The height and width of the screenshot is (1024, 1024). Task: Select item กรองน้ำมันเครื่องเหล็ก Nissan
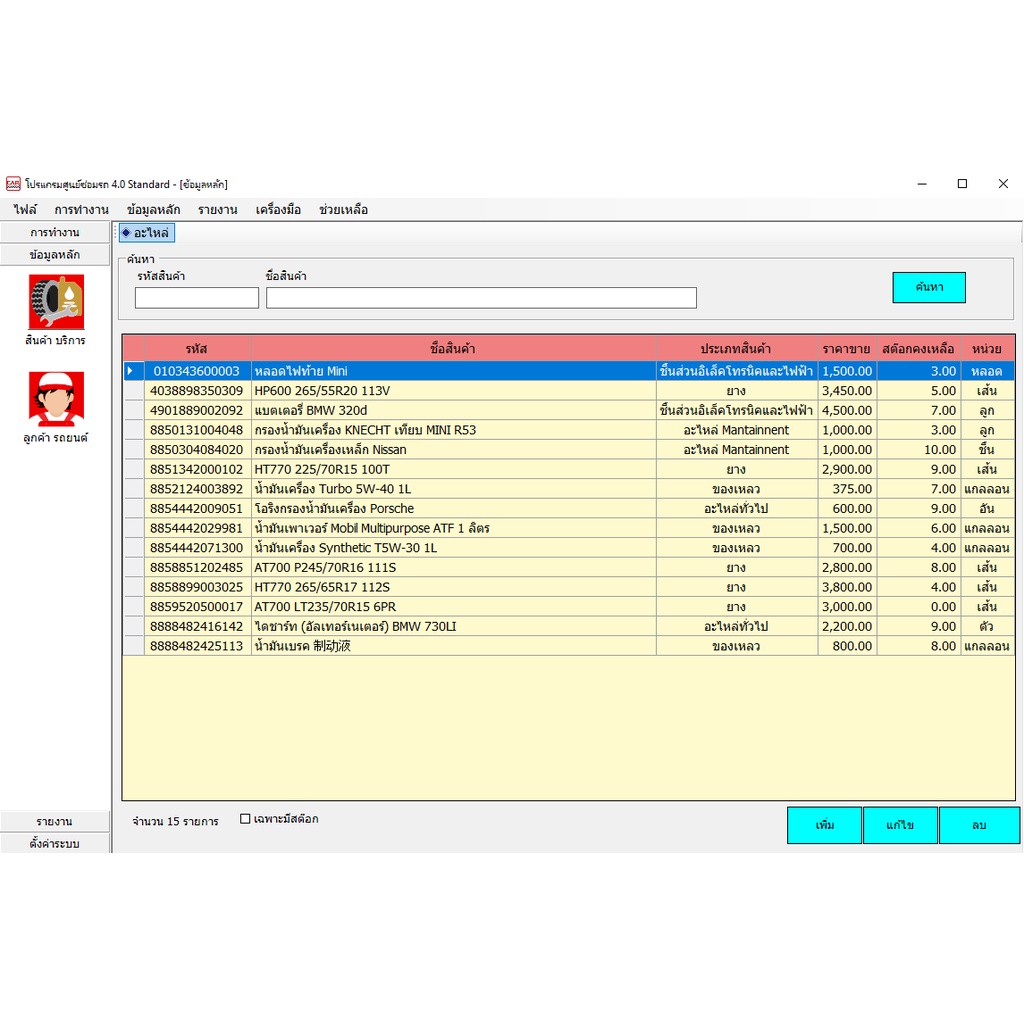pos(453,449)
